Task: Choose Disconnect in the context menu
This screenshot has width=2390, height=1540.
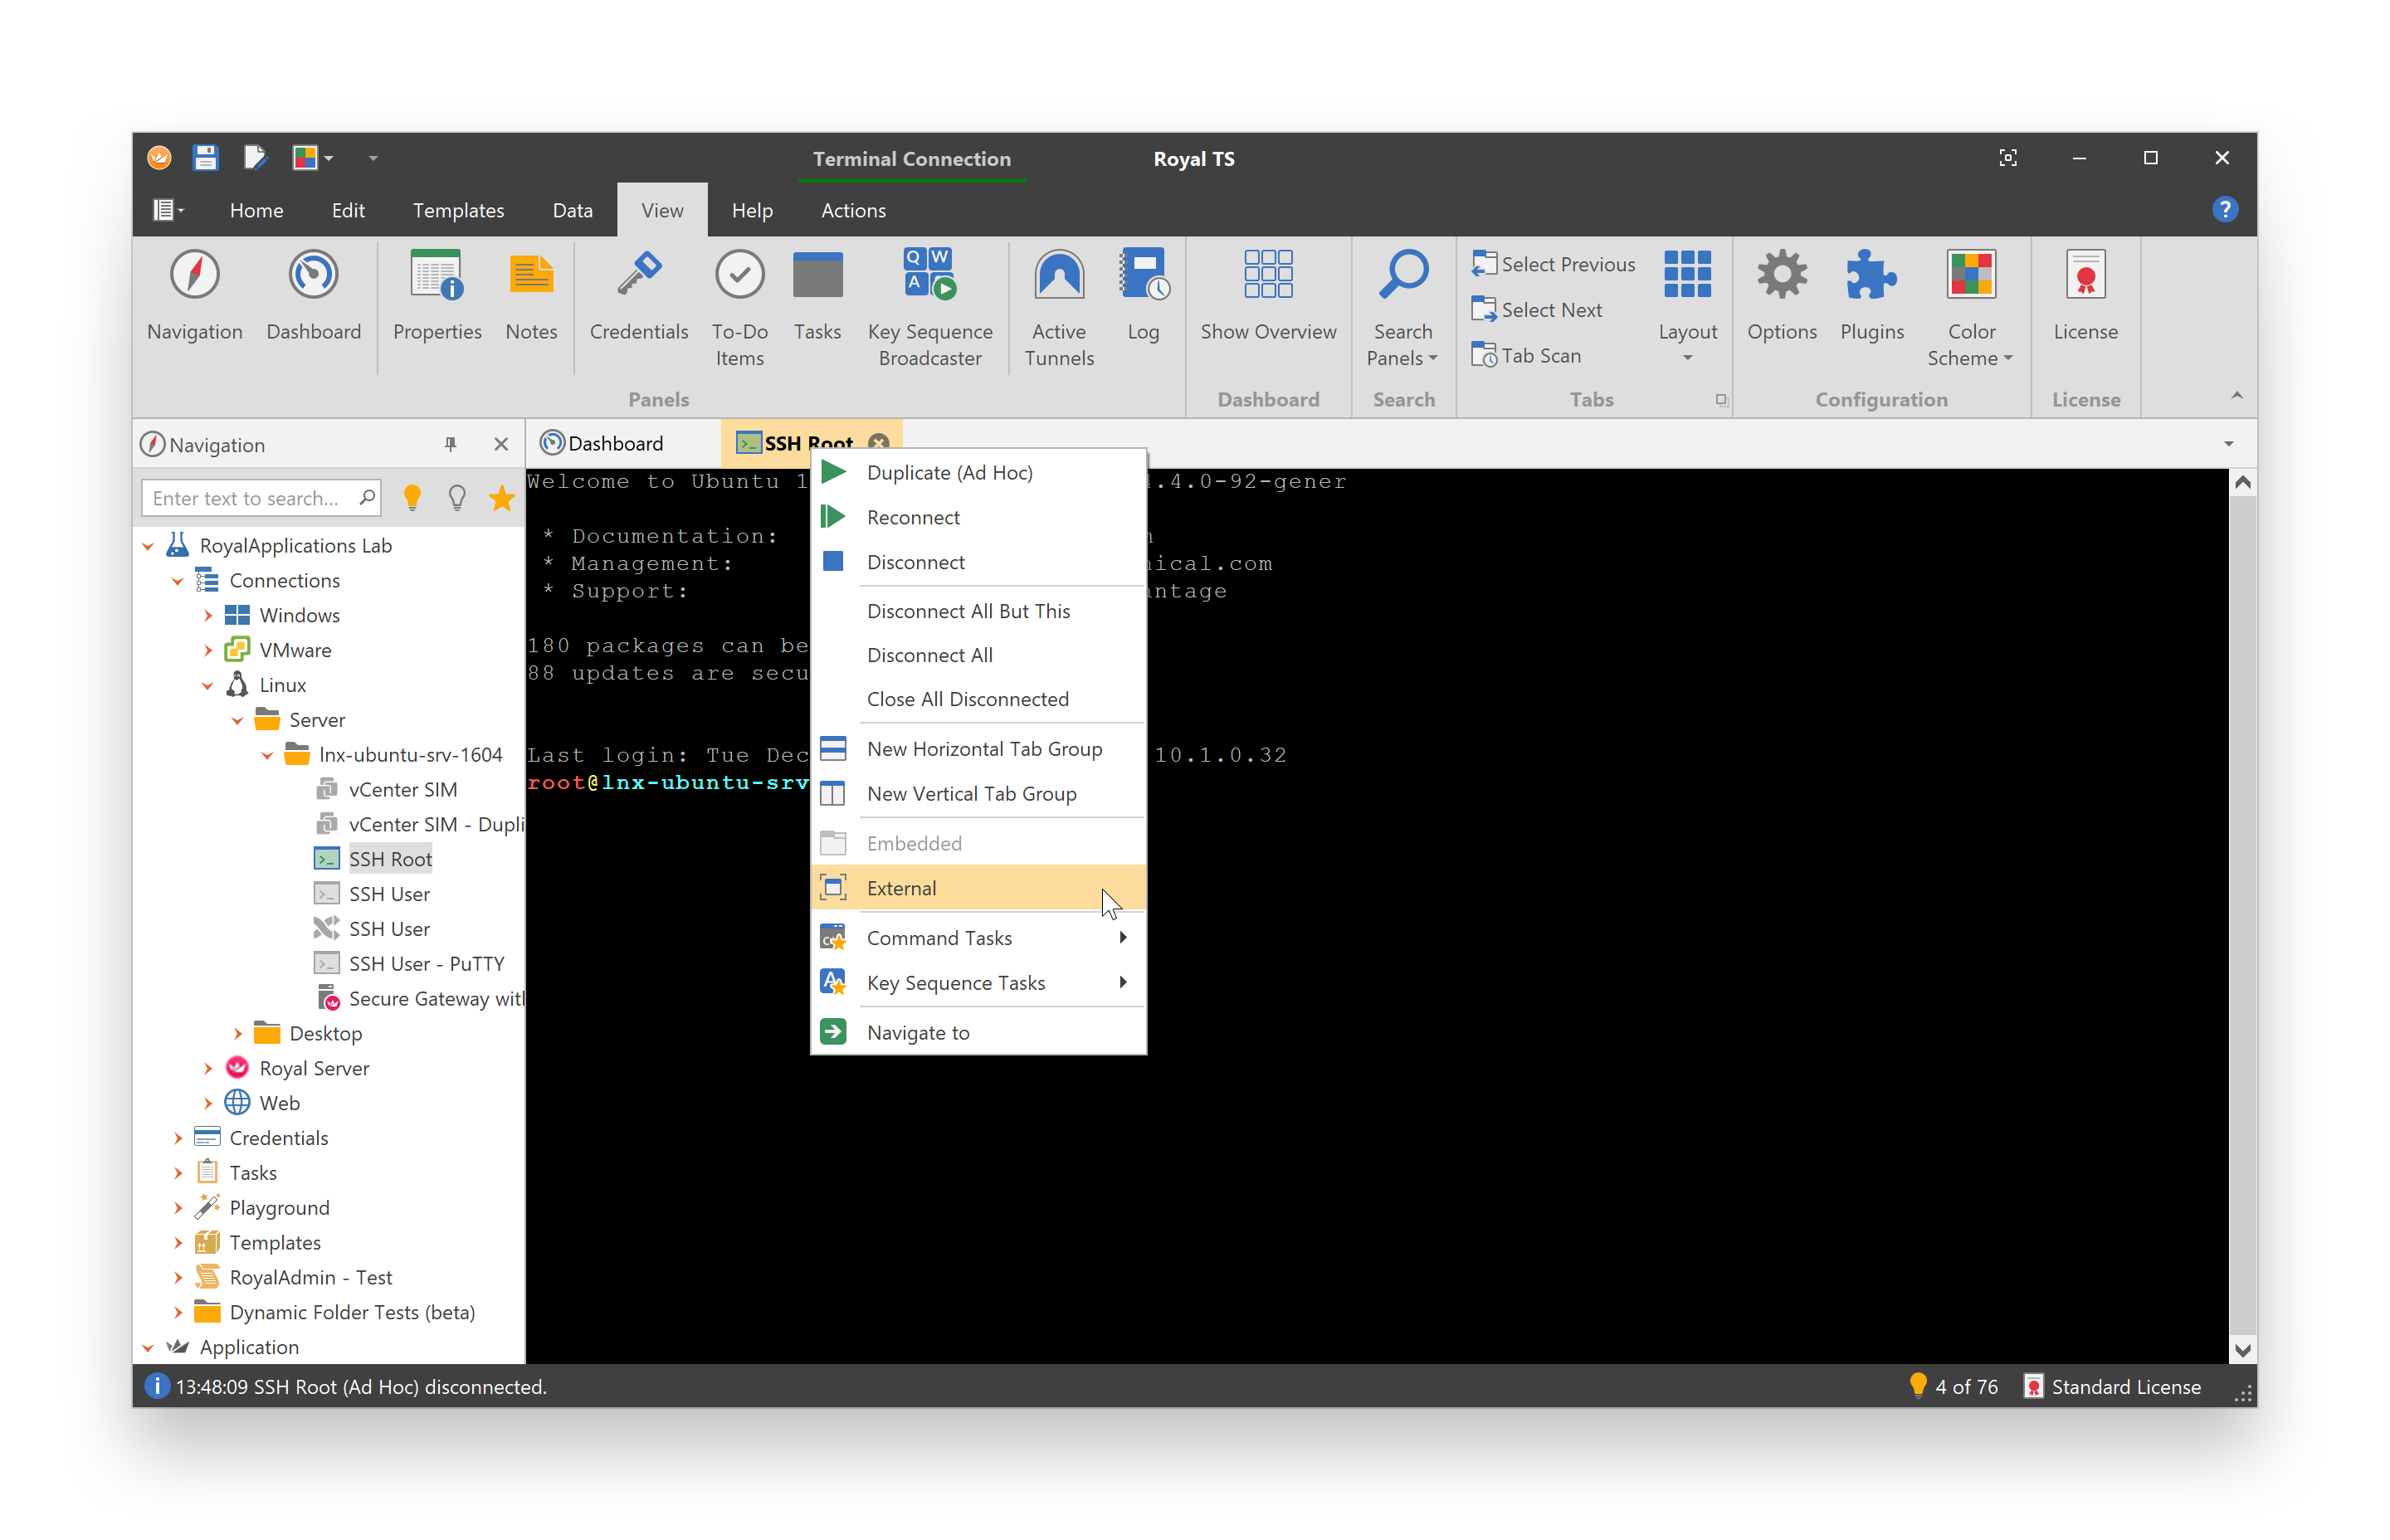Action: click(x=978, y=563)
